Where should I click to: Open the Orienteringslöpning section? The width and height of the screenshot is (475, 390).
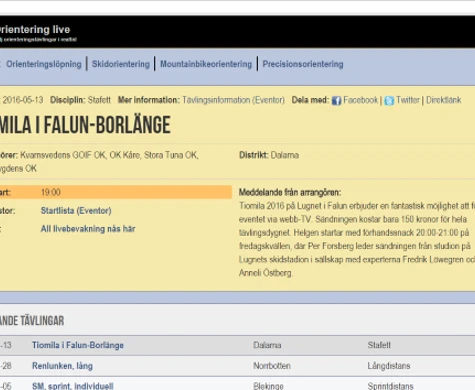point(44,64)
